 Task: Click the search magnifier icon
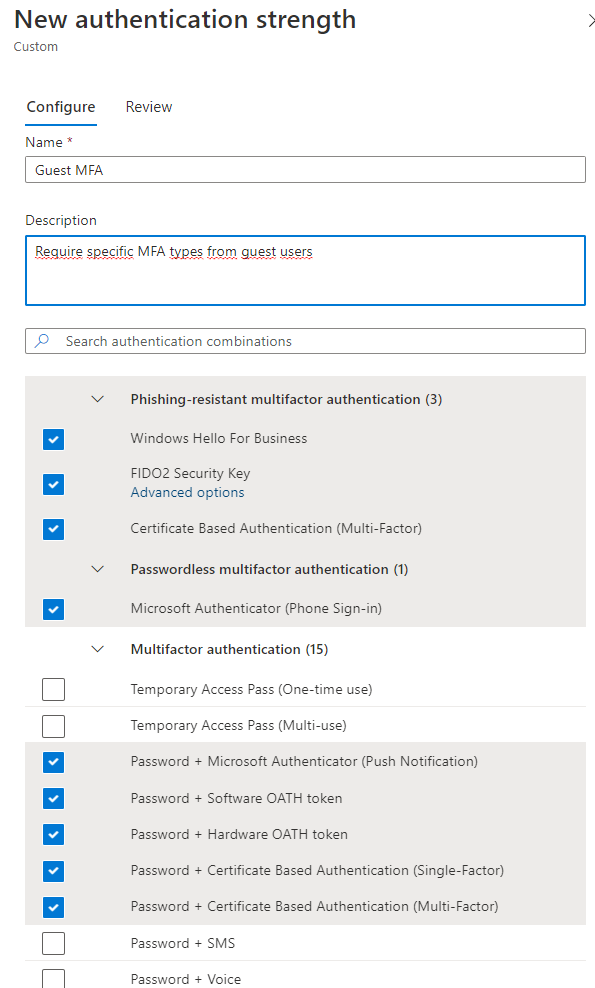click(x=42, y=341)
